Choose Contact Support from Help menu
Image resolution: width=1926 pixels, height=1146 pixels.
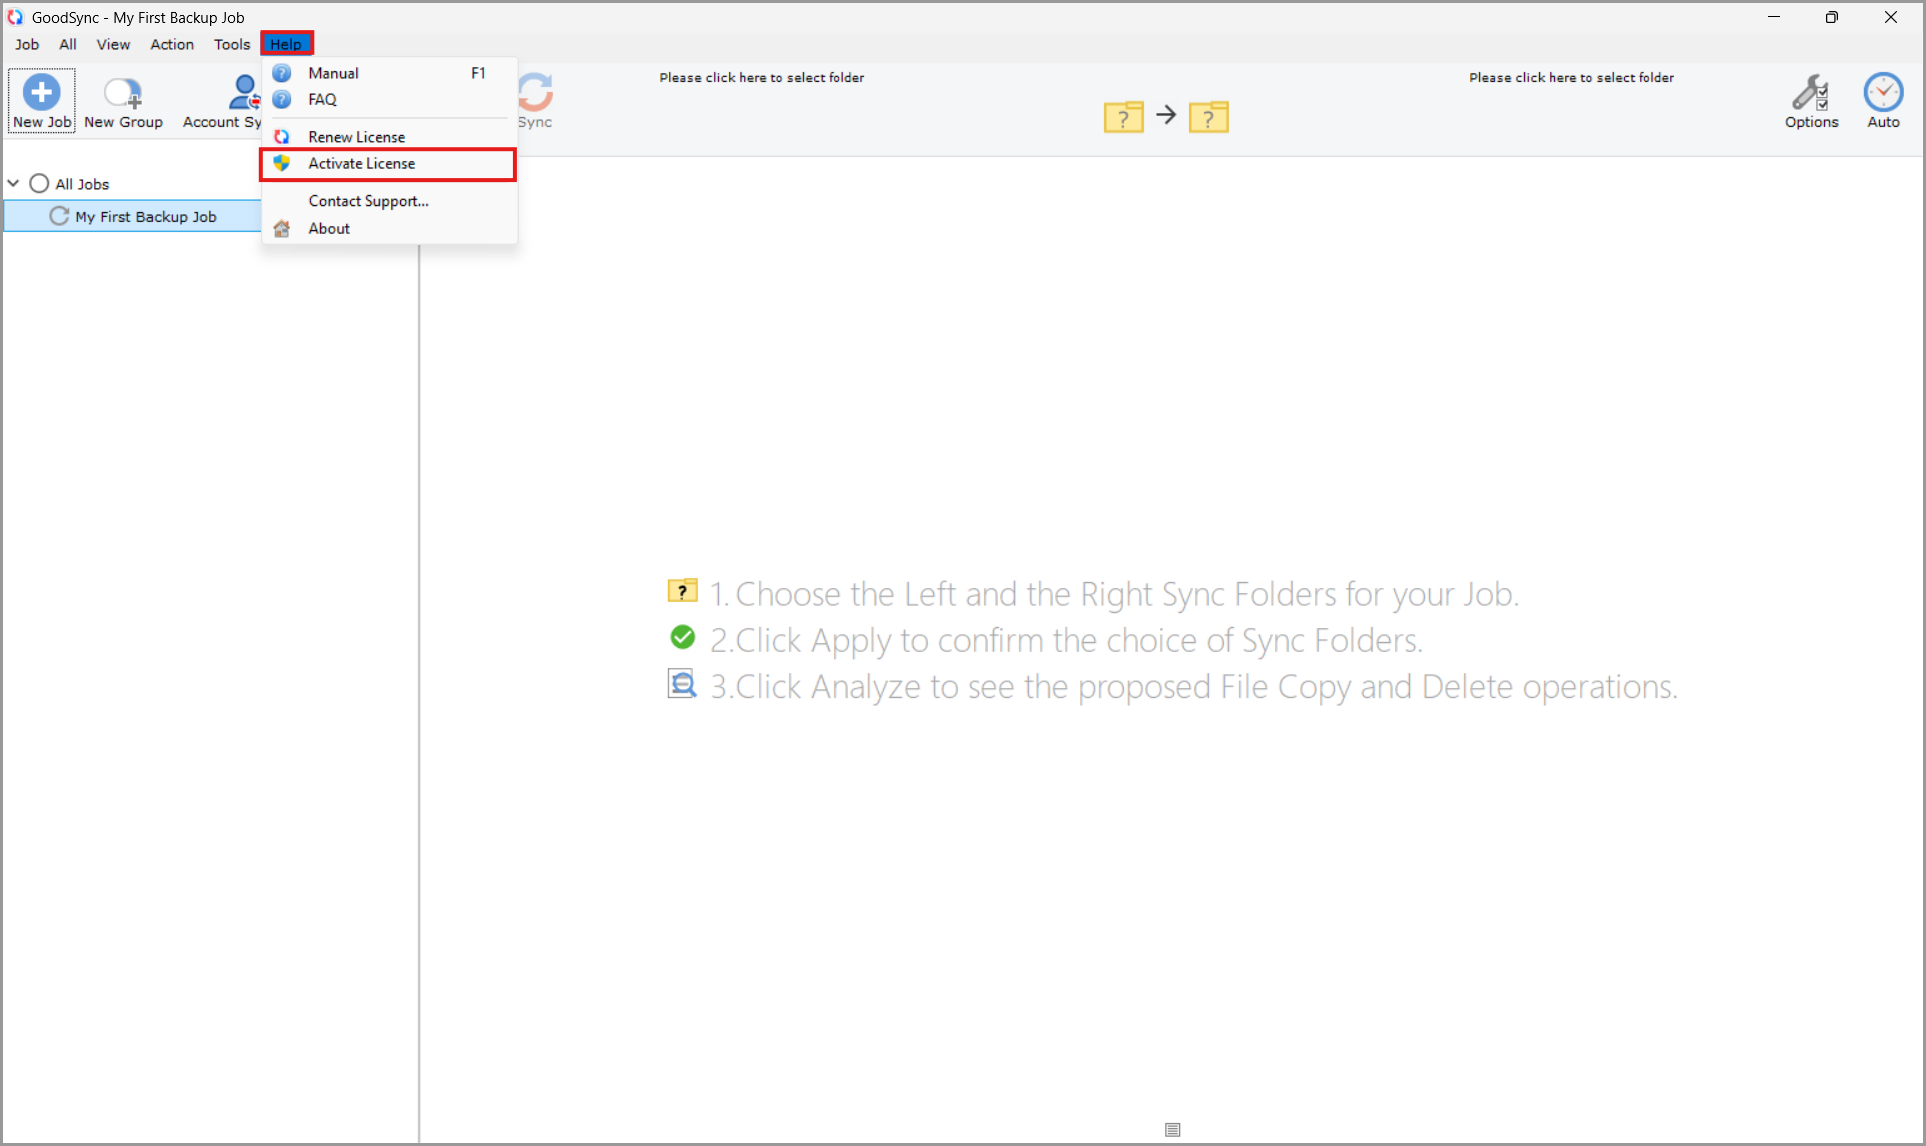coord(389,201)
